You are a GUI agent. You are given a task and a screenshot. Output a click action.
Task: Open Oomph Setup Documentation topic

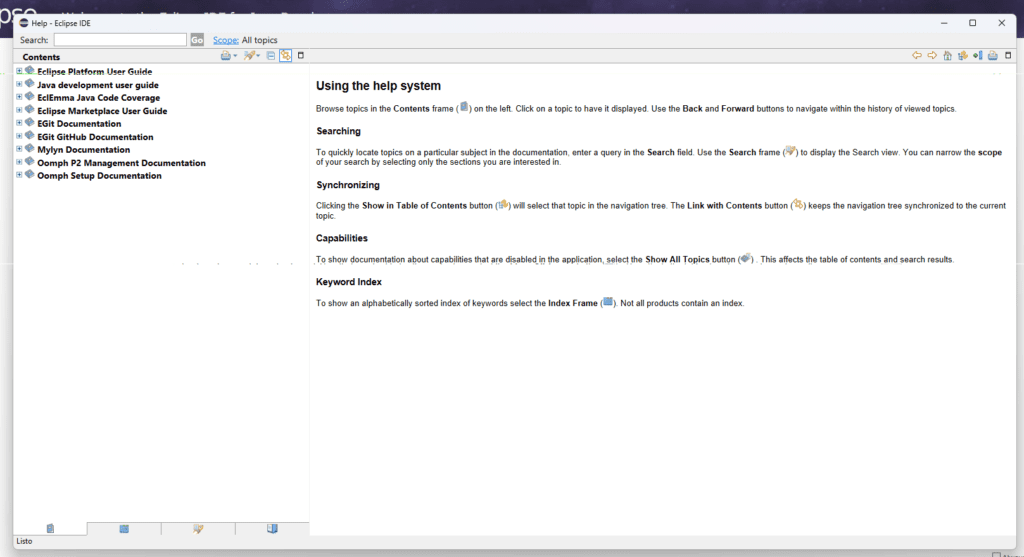click(x=99, y=176)
